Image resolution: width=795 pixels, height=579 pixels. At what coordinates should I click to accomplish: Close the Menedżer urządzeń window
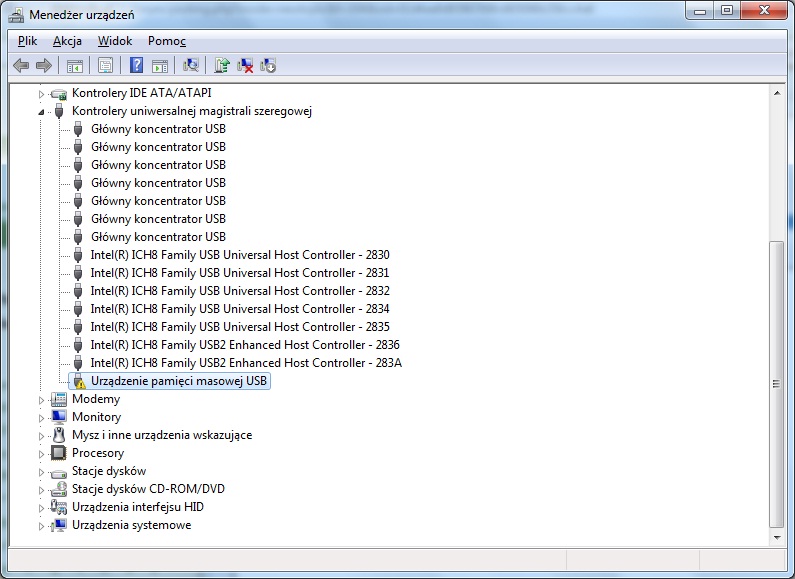click(x=764, y=11)
